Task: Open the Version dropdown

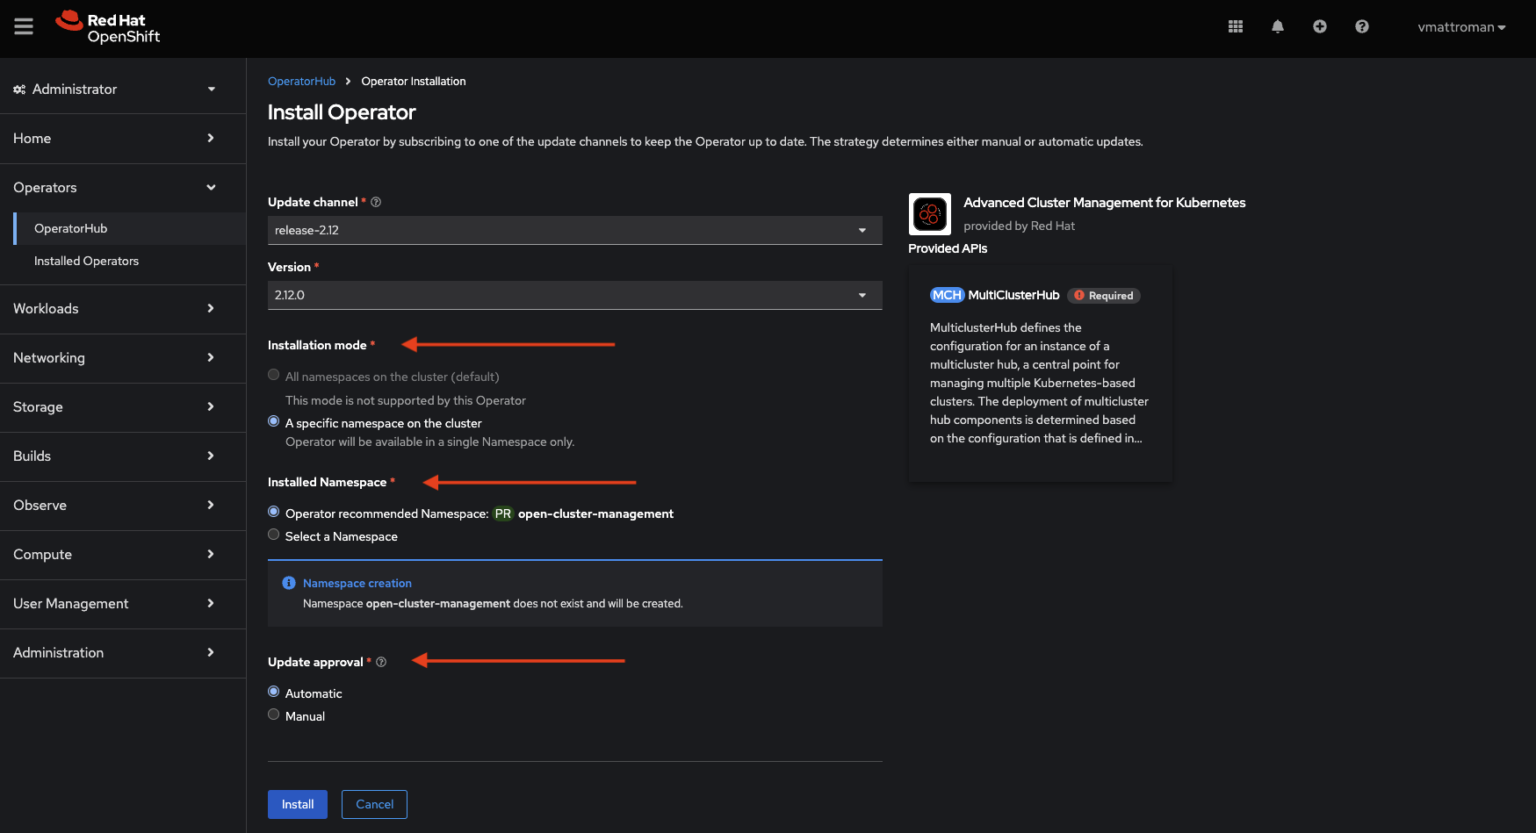Action: click(574, 295)
